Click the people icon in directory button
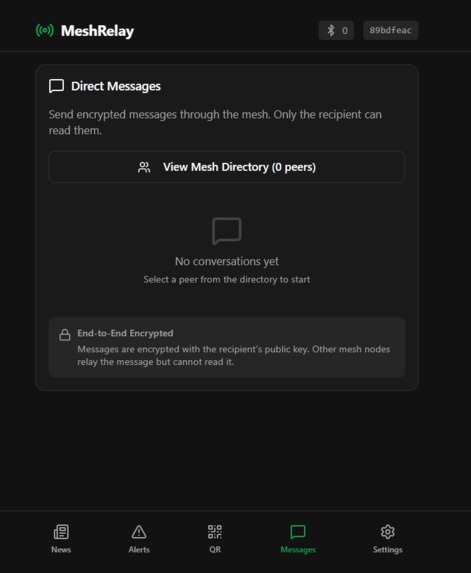Image resolution: width=471 pixels, height=573 pixels. pos(144,167)
